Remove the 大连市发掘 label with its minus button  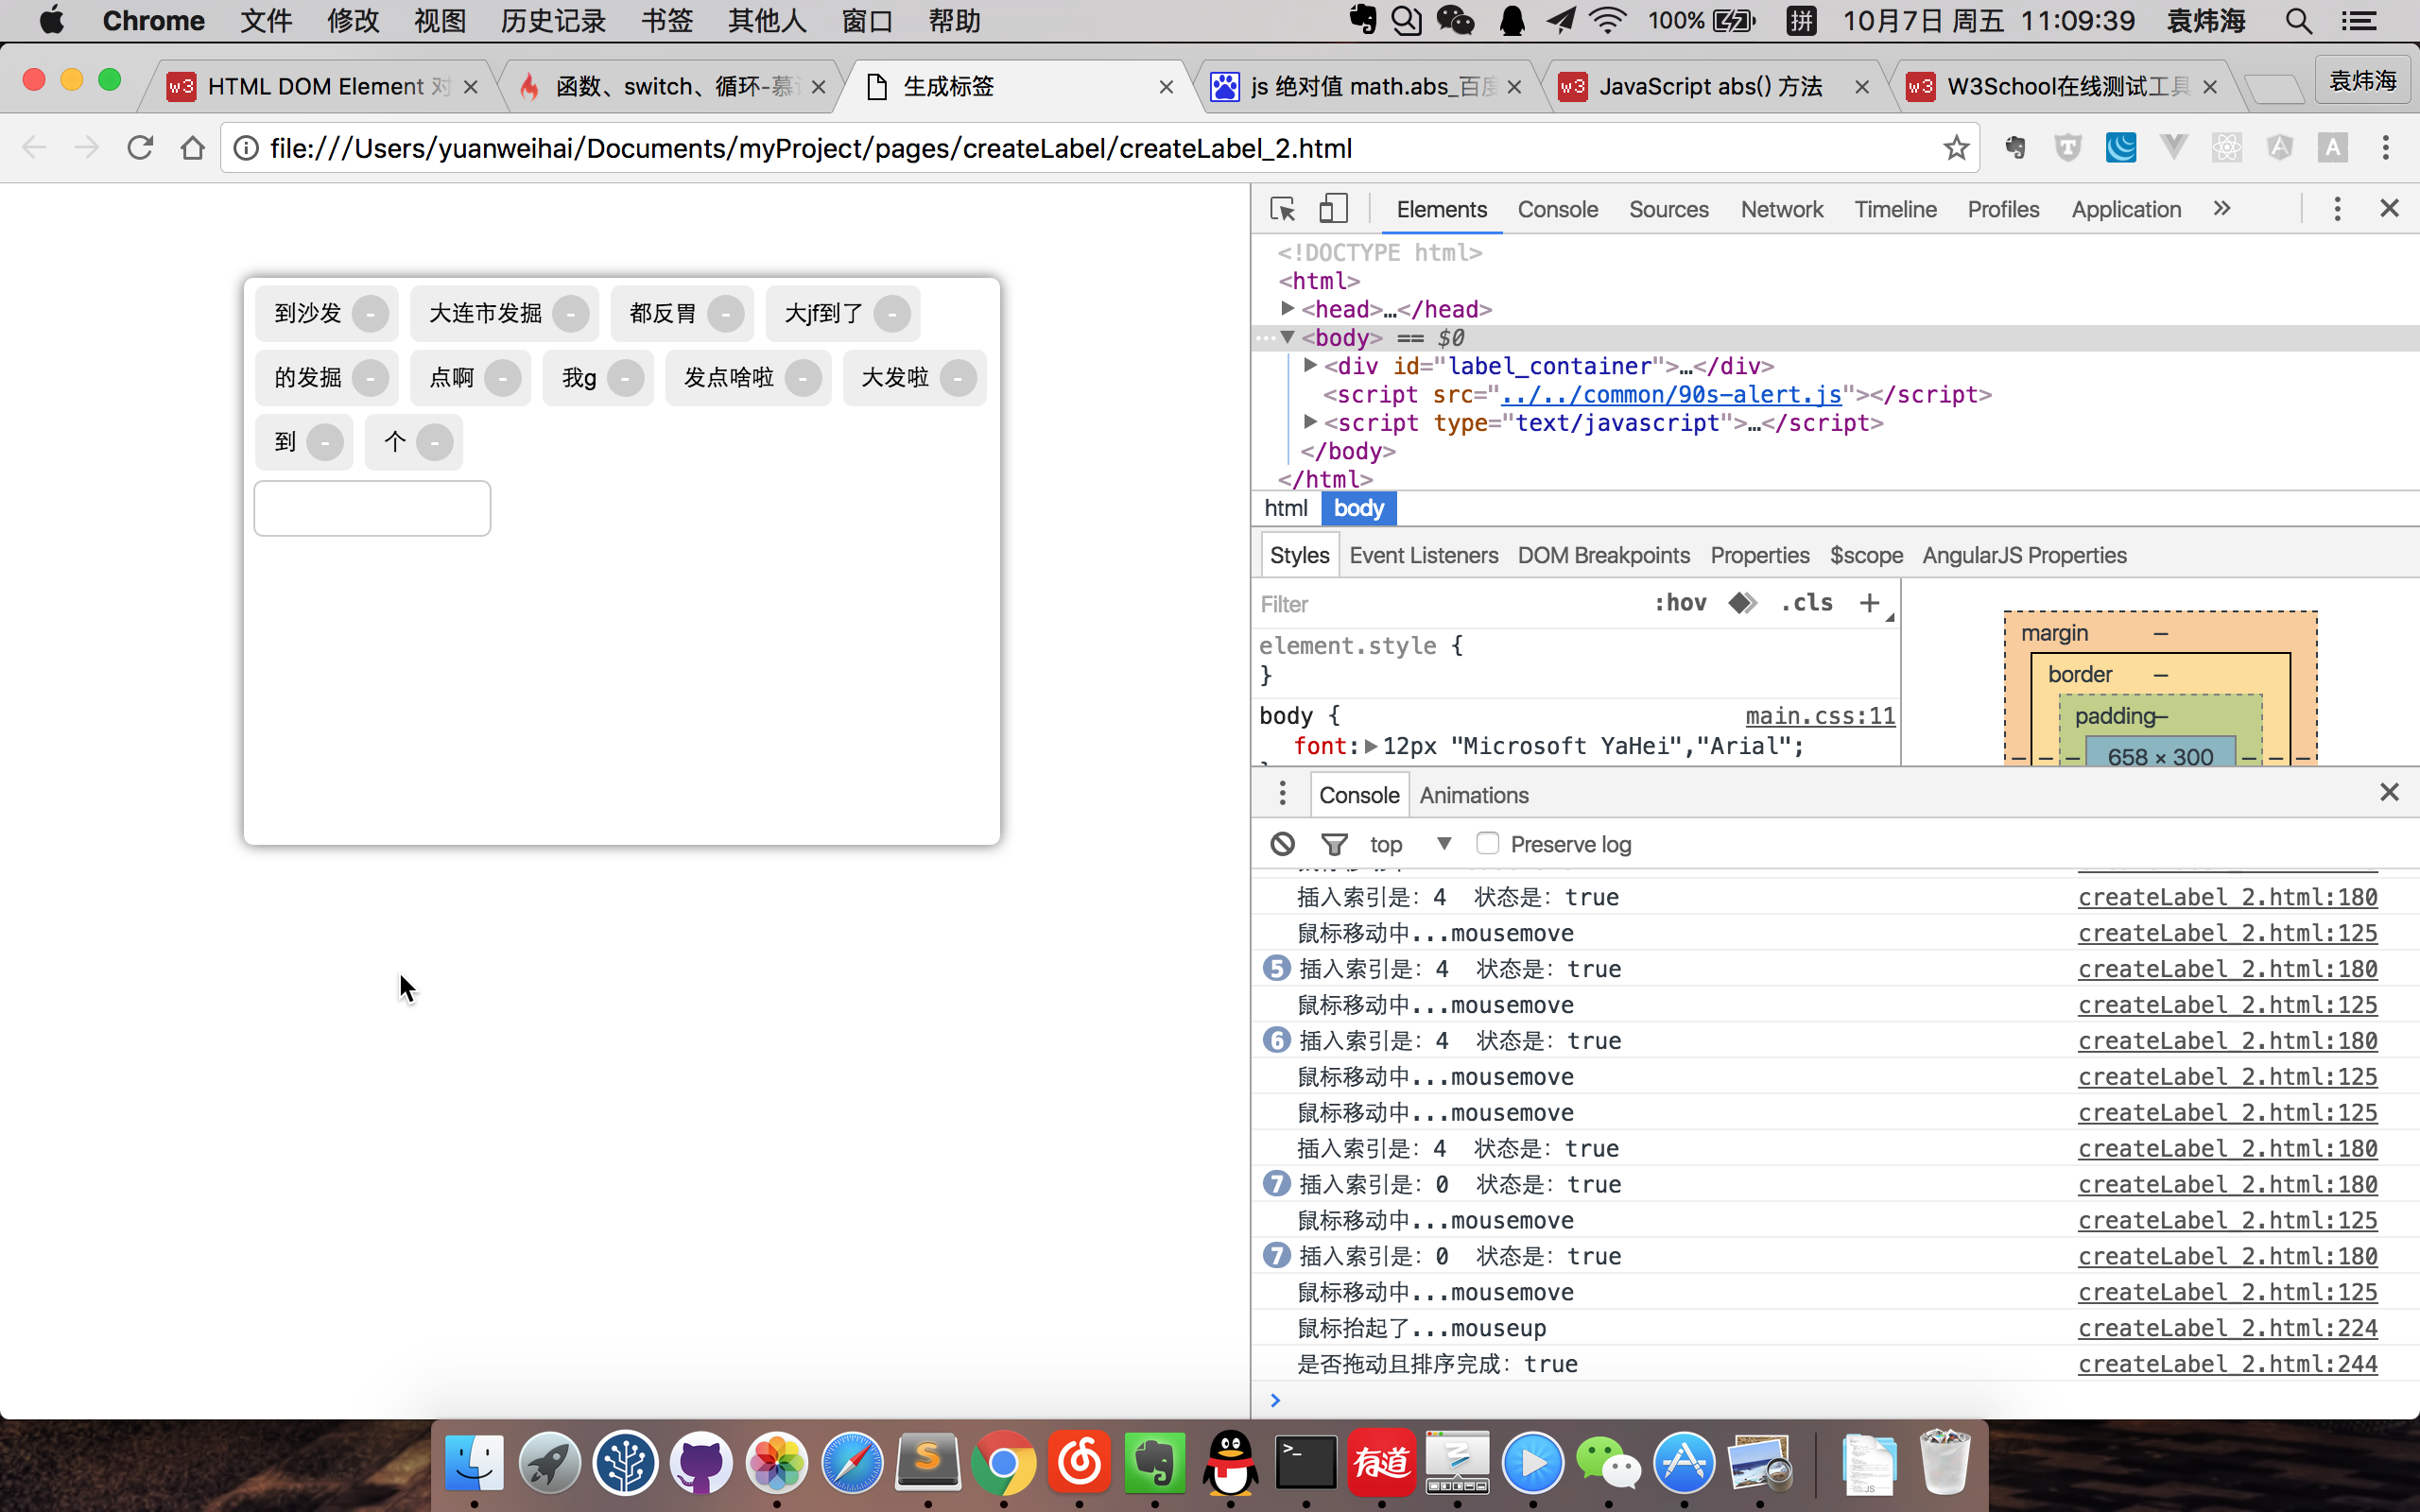(x=571, y=314)
